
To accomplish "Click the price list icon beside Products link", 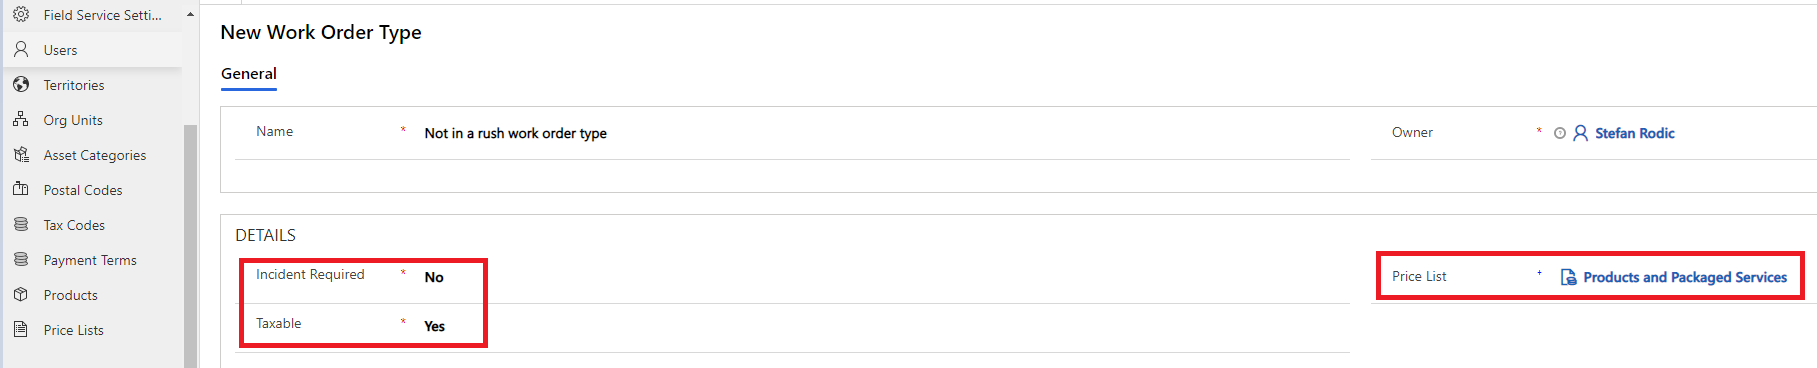I will point(1568,277).
